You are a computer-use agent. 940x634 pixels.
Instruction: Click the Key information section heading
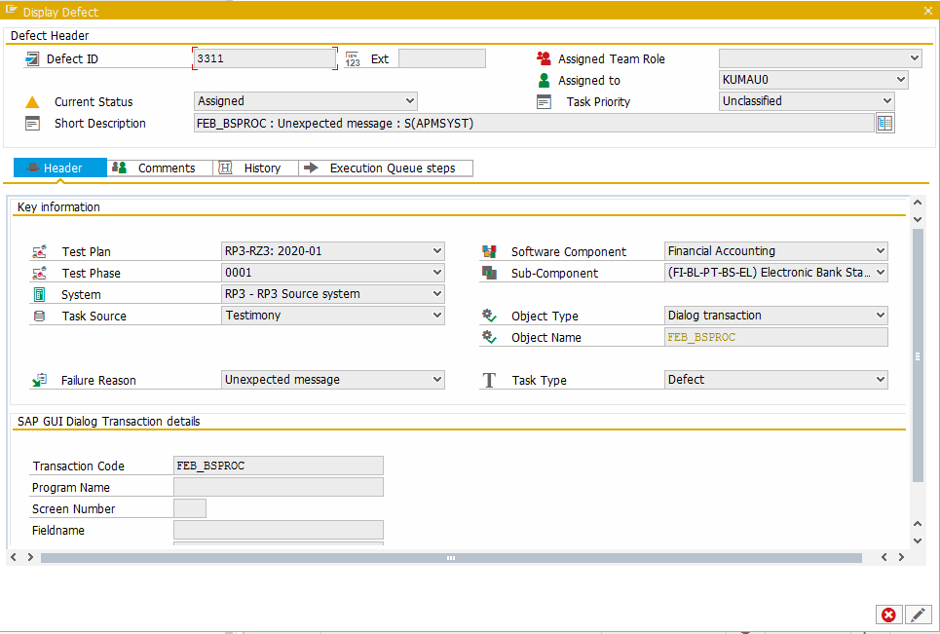pyautogui.click(x=59, y=207)
